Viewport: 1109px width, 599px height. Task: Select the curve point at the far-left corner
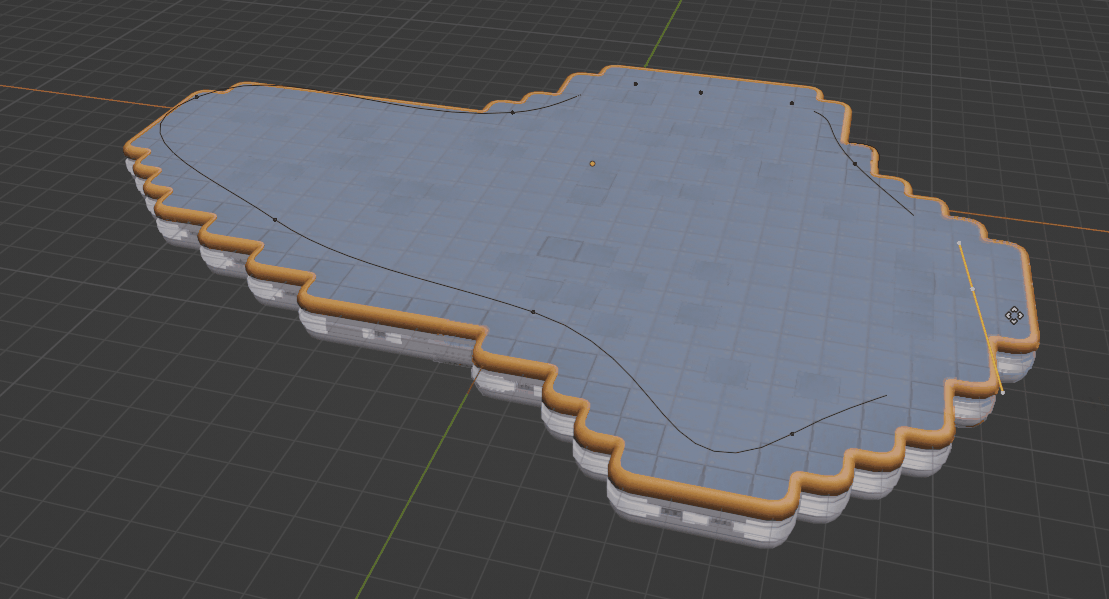pos(197,97)
